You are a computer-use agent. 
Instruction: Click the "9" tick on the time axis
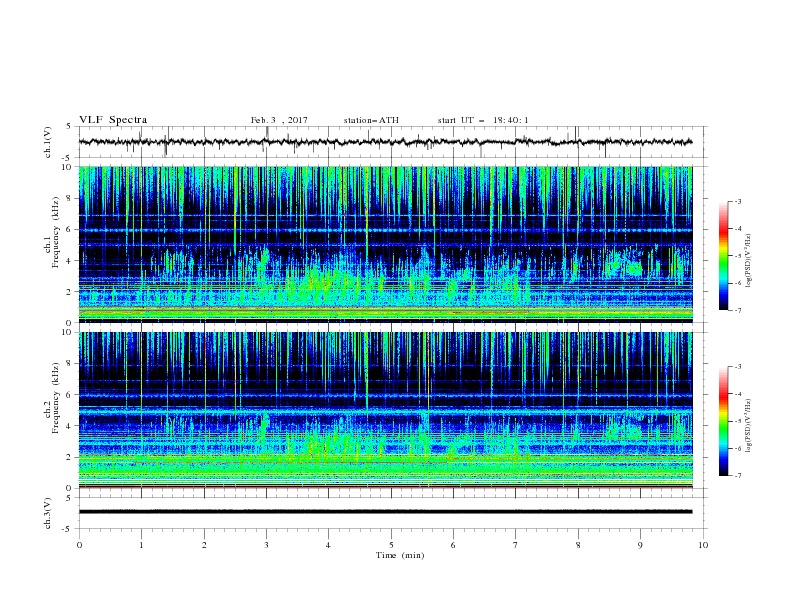pos(640,545)
